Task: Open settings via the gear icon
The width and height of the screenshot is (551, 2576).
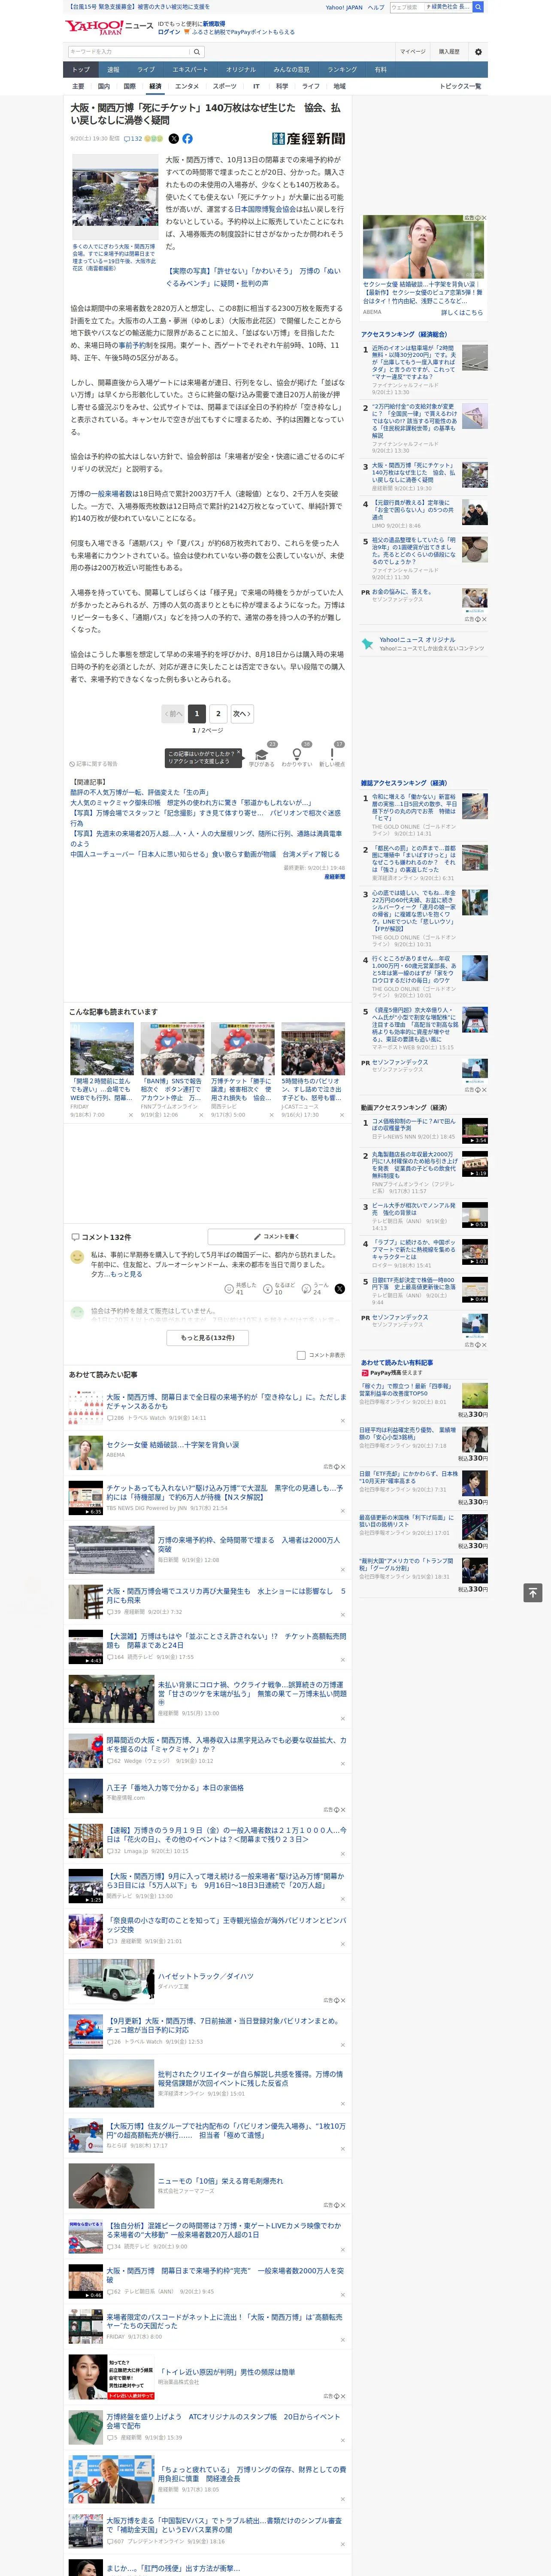Action: pyautogui.click(x=478, y=52)
